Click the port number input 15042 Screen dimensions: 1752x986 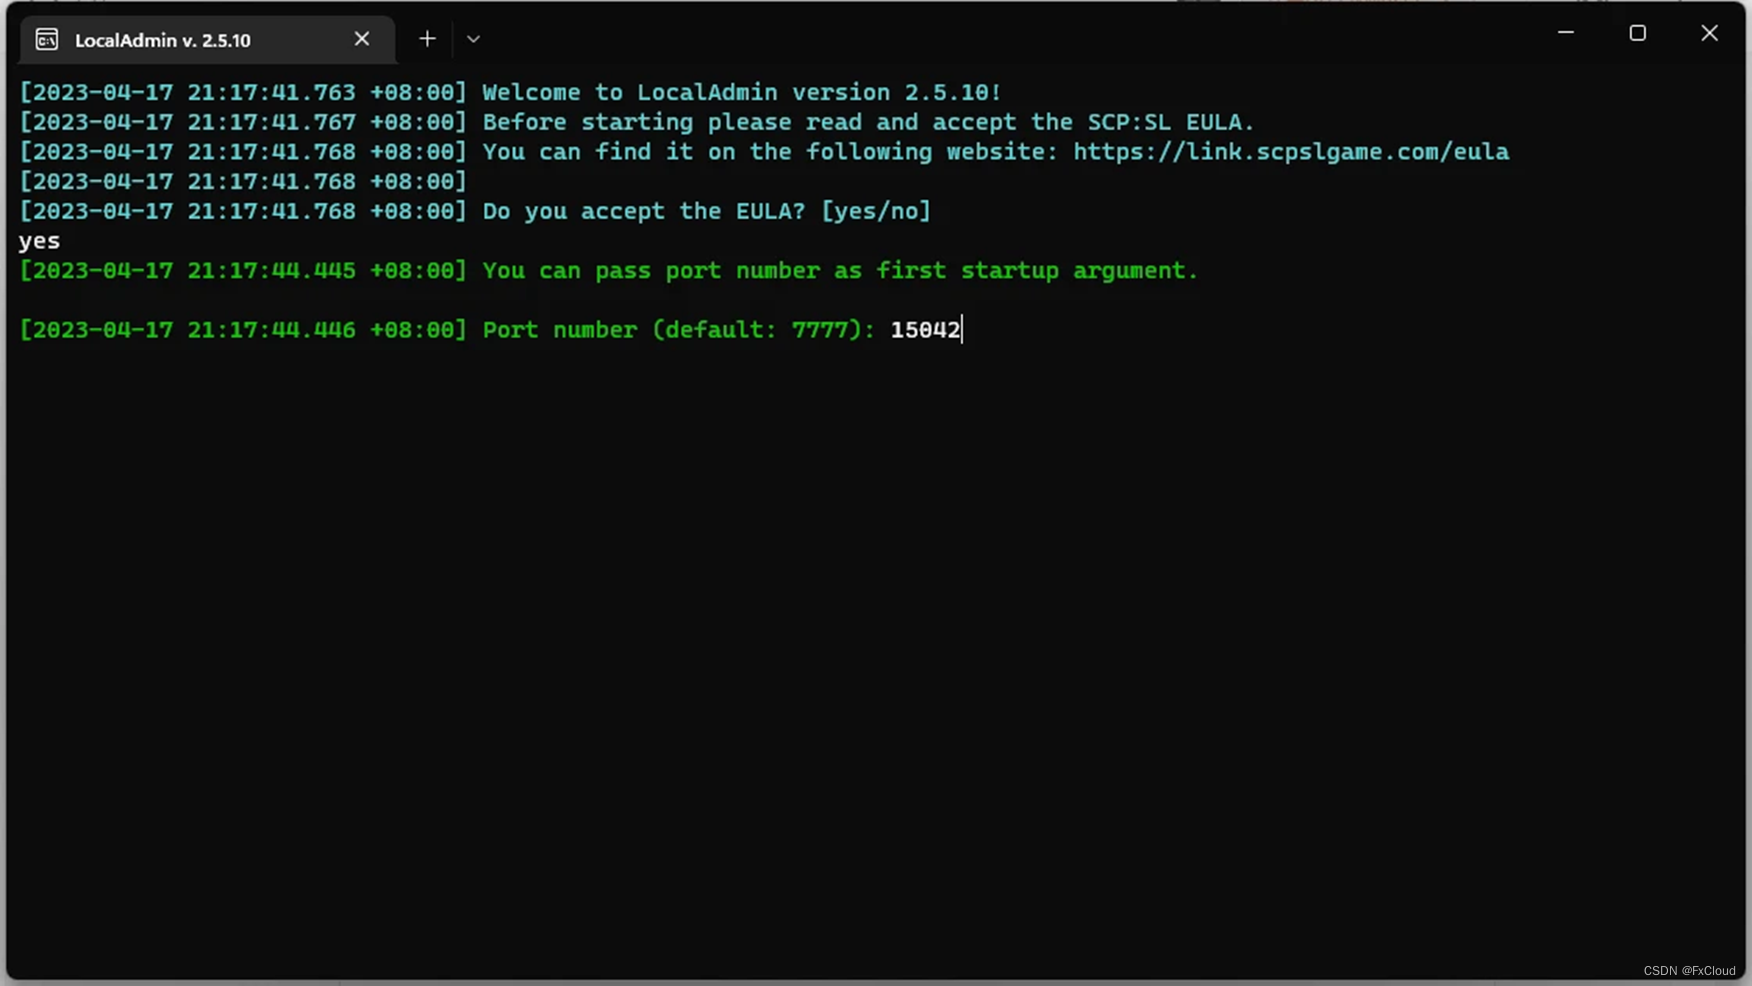pyautogui.click(x=925, y=330)
